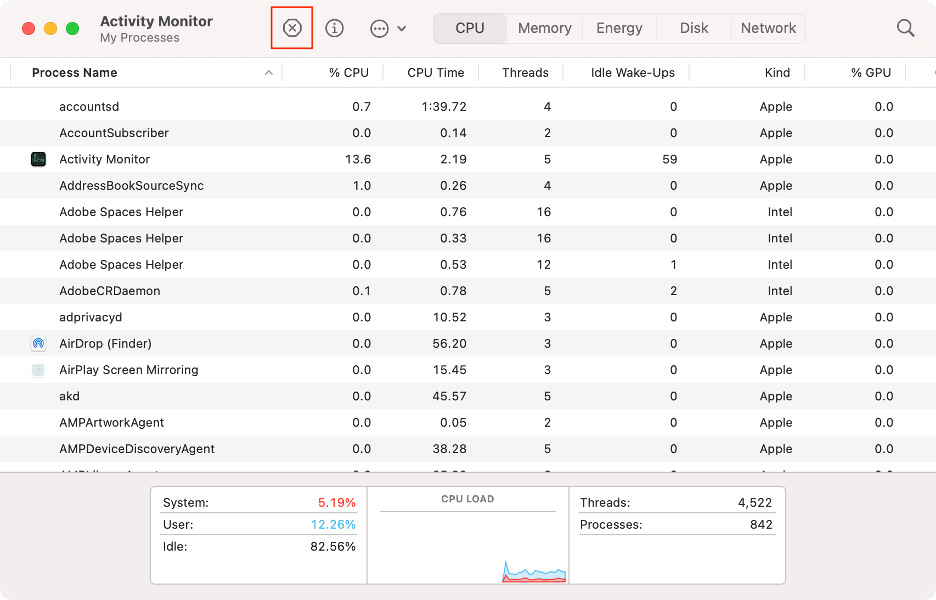This screenshot has height=600, width=936.
Task: Sort by the CPU Time column header
Action: click(435, 73)
